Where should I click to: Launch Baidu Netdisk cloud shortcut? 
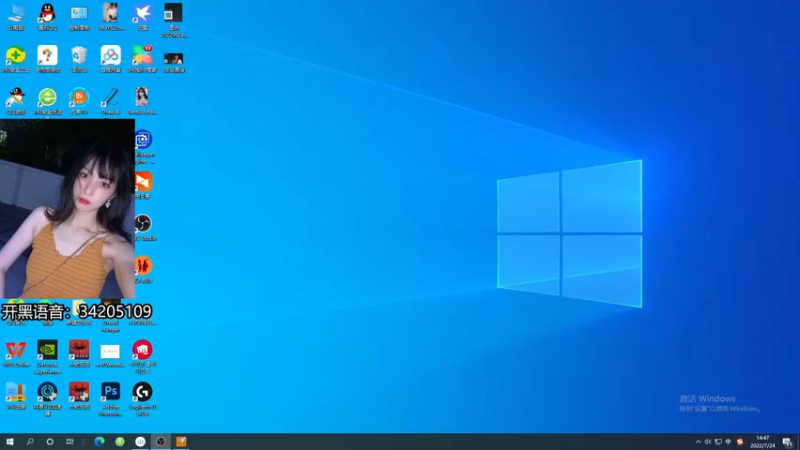coord(111,59)
